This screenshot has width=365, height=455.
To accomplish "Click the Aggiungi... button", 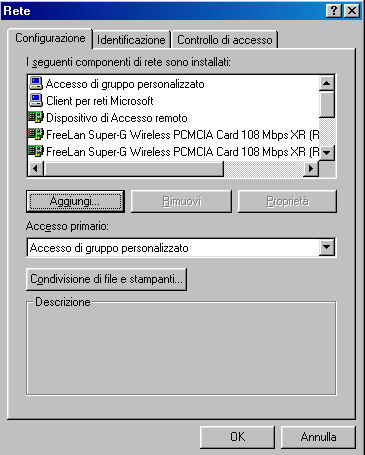I will point(75,201).
